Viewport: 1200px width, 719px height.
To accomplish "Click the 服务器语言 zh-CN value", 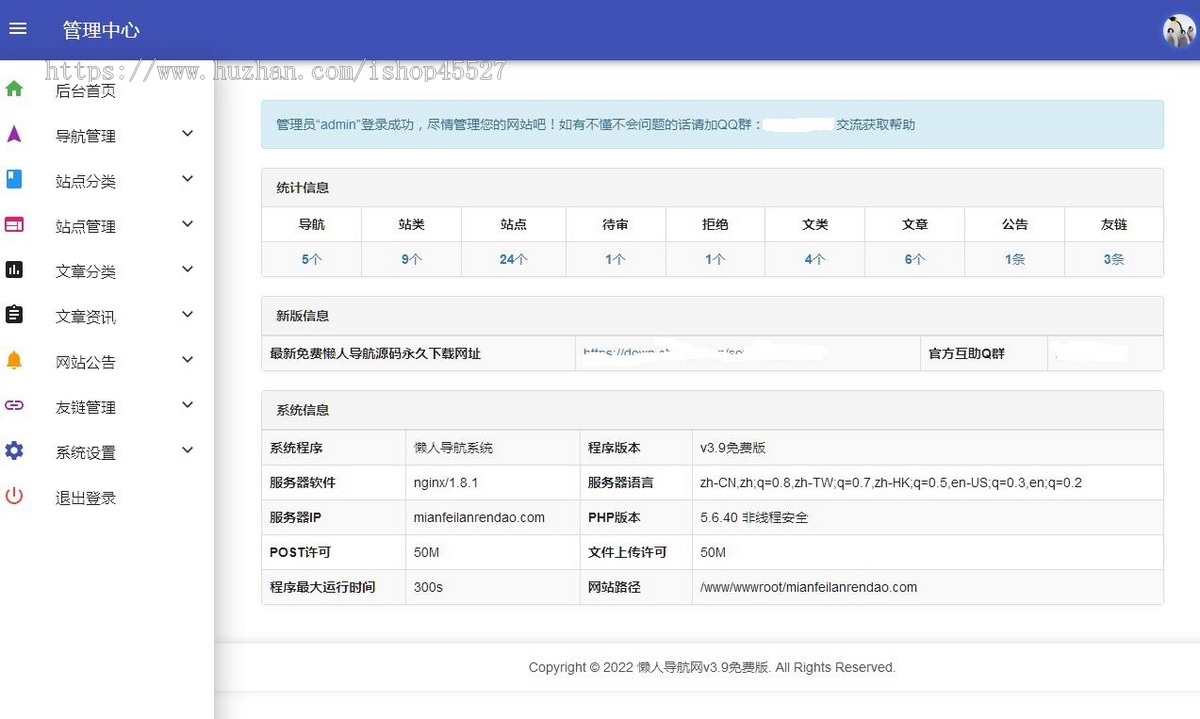I will (x=891, y=483).
